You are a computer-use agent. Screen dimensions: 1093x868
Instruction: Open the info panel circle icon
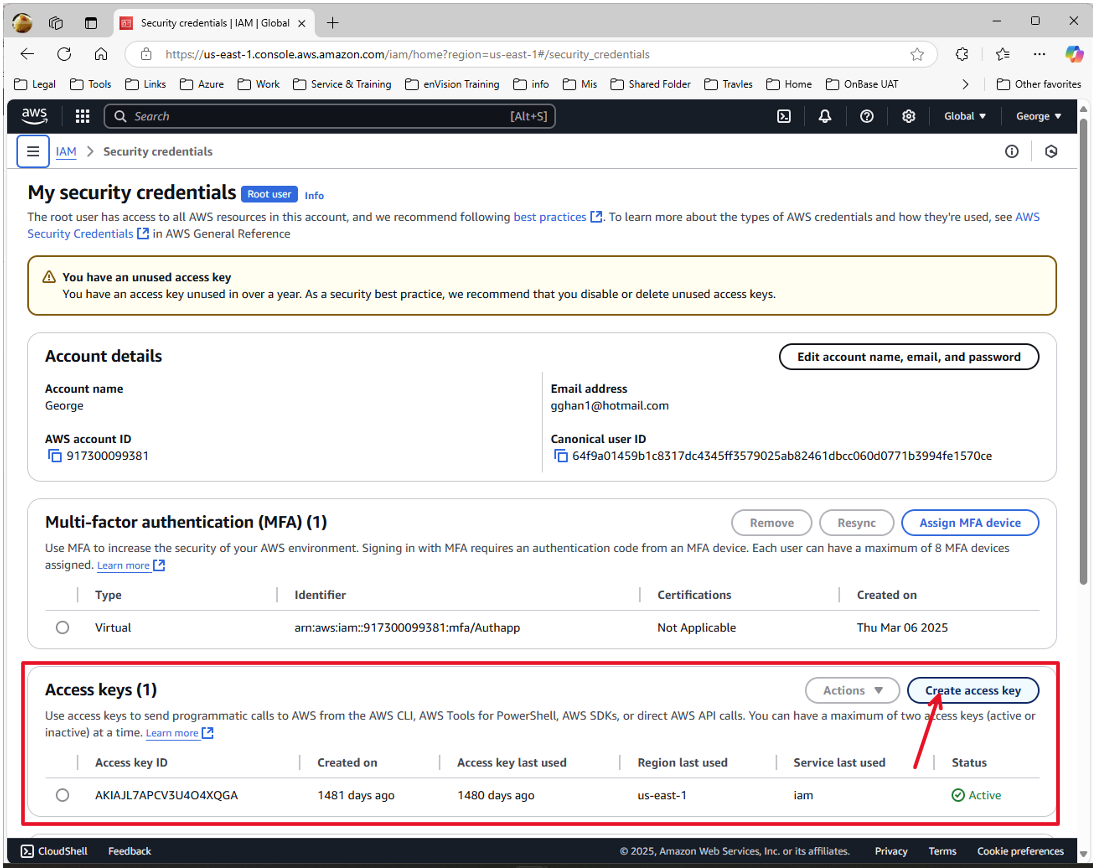point(1011,151)
